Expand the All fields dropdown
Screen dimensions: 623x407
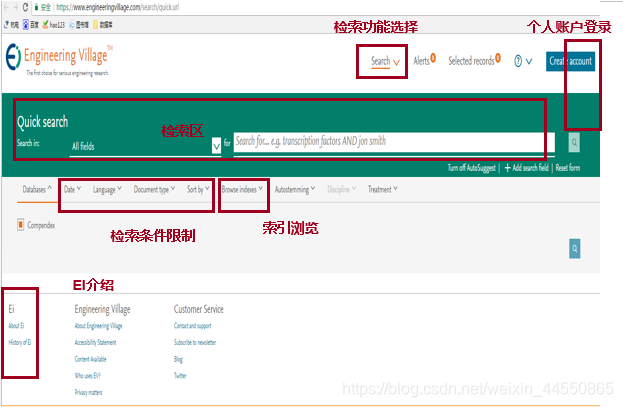pos(145,146)
